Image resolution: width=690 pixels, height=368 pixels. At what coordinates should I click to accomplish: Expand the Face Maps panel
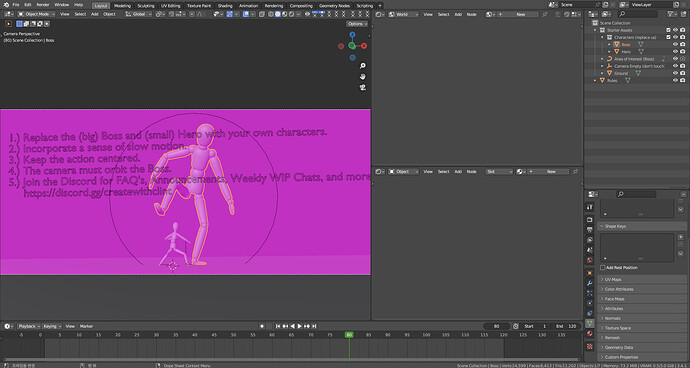tap(642, 299)
